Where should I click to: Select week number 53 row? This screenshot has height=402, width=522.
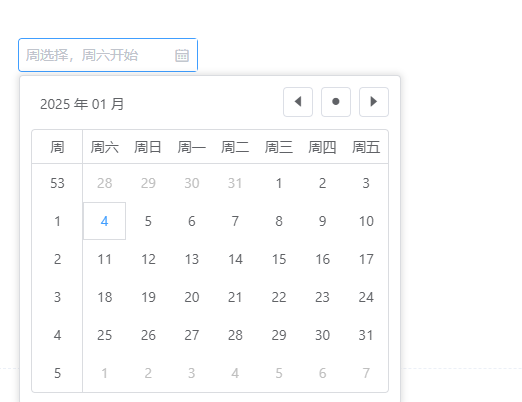(57, 183)
